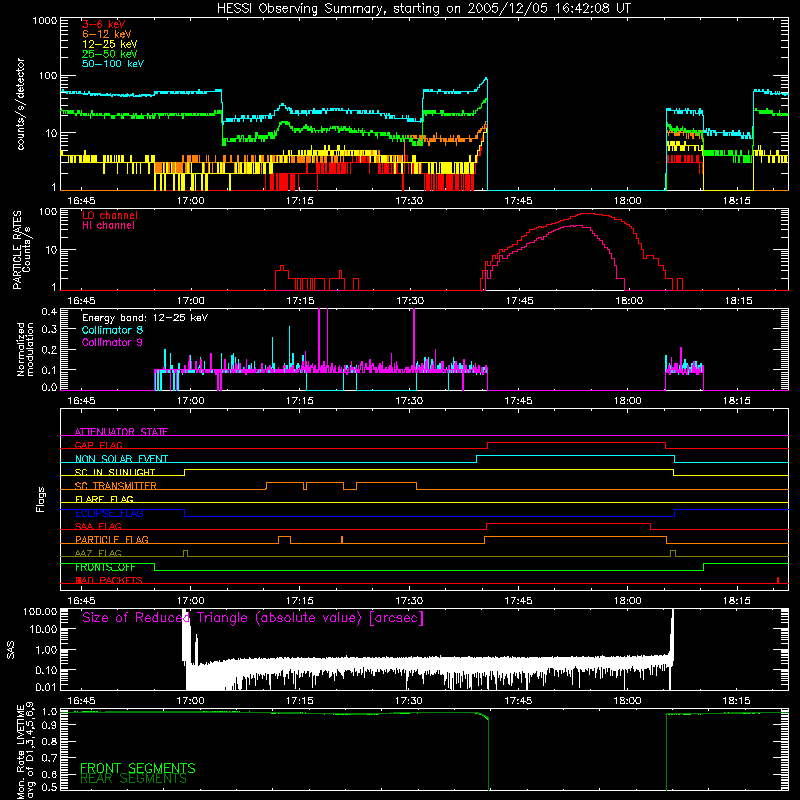Select the 12-25 keV legend label

coord(110,44)
